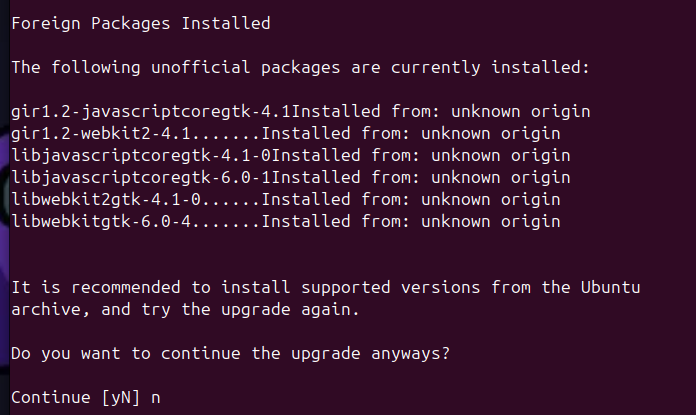
Task: Click the continue the upgrade anyways question
Action: coord(230,354)
